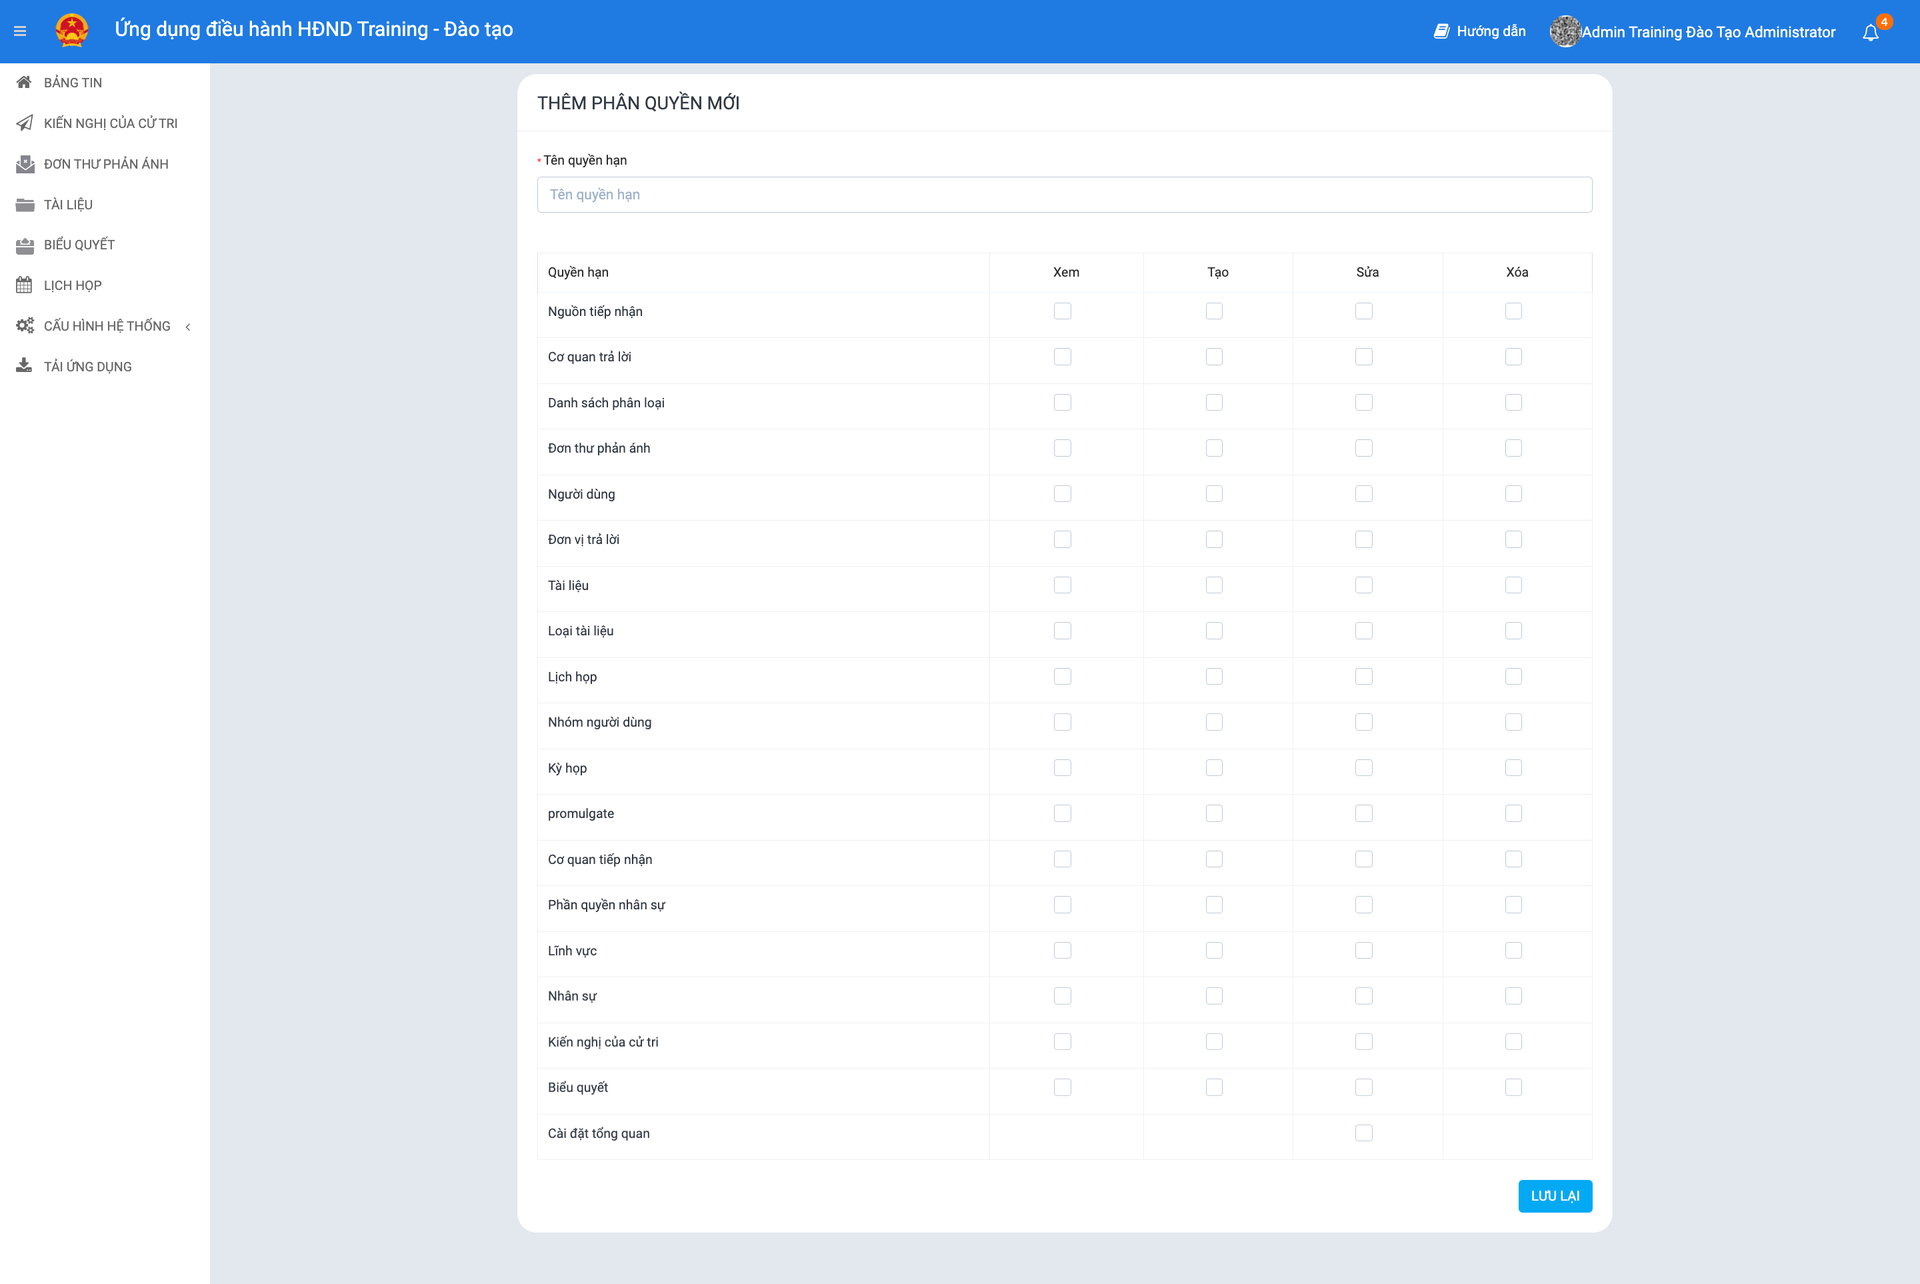Click the Bảng tin home icon
This screenshot has width=1920, height=1284.
[24, 82]
